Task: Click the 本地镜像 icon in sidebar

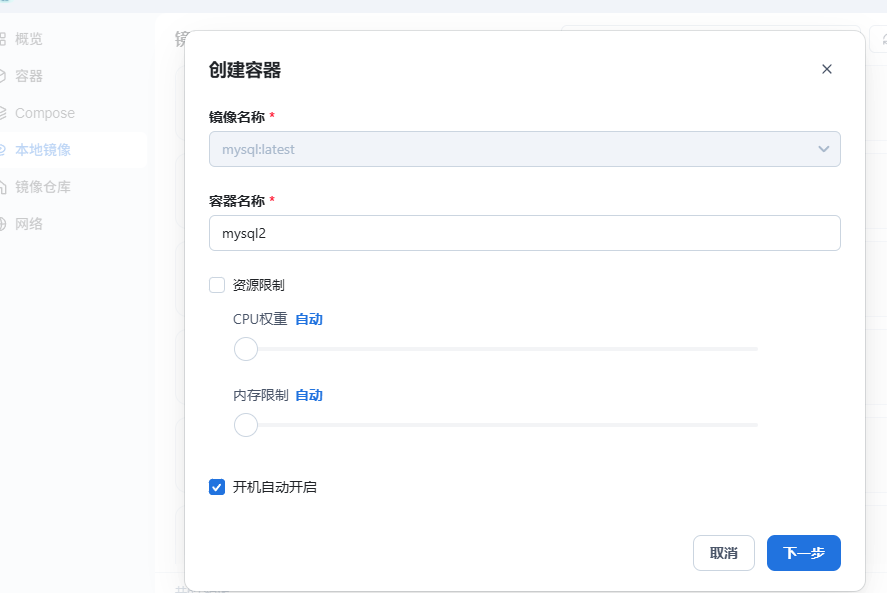Action: 3,150
